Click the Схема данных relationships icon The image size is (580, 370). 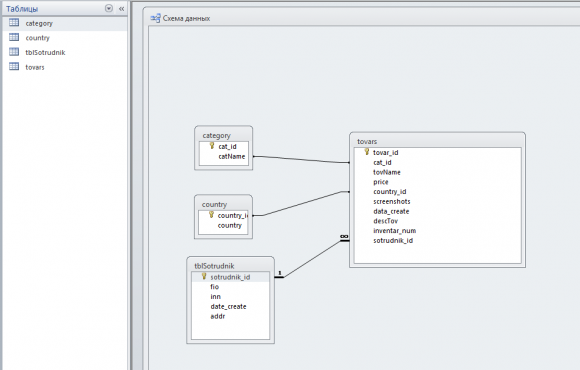pos(155,18)
